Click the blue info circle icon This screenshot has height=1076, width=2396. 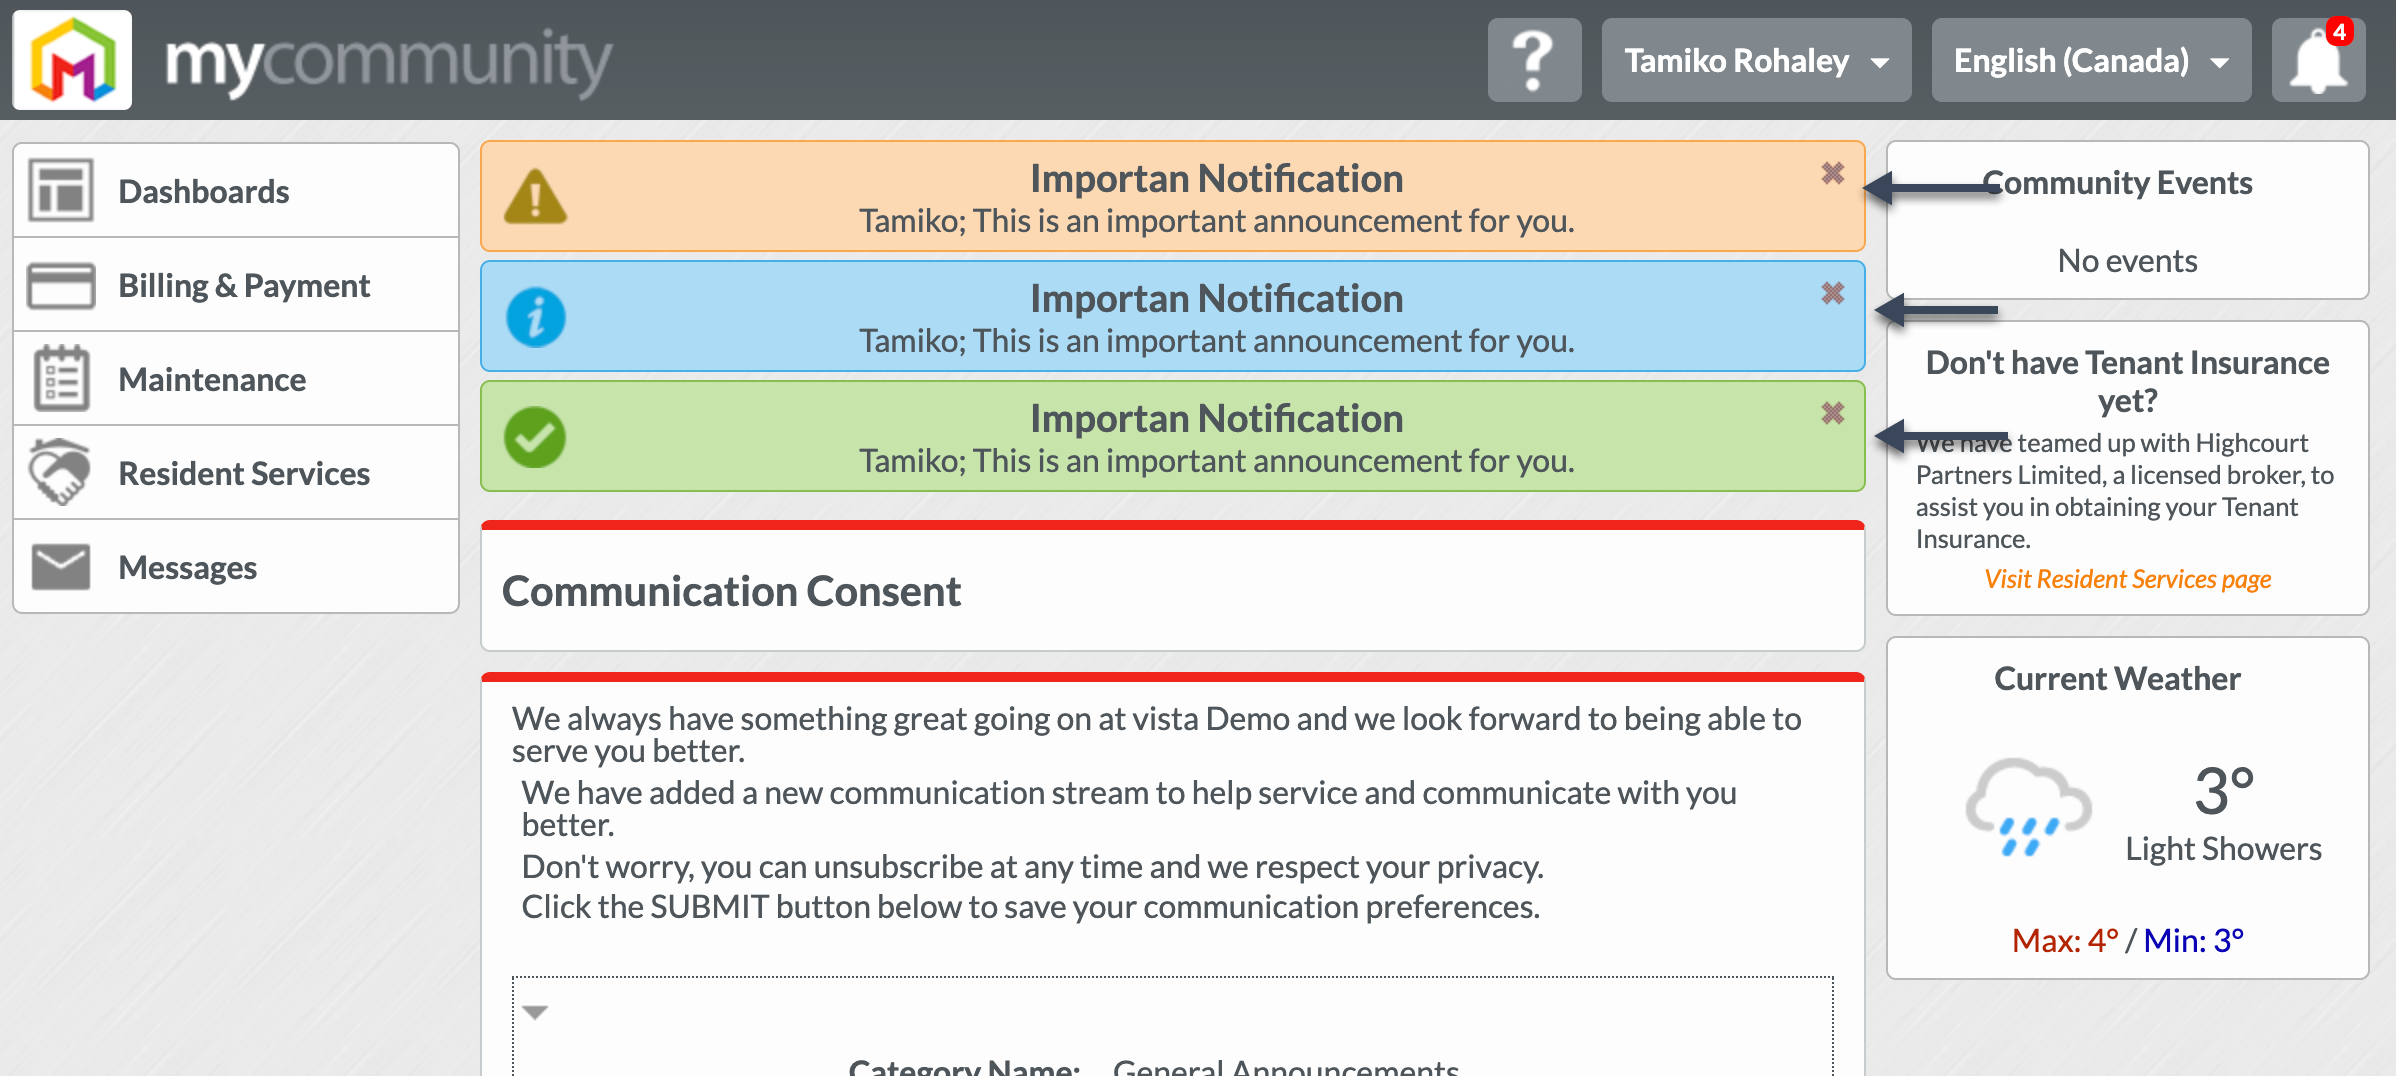535,318
